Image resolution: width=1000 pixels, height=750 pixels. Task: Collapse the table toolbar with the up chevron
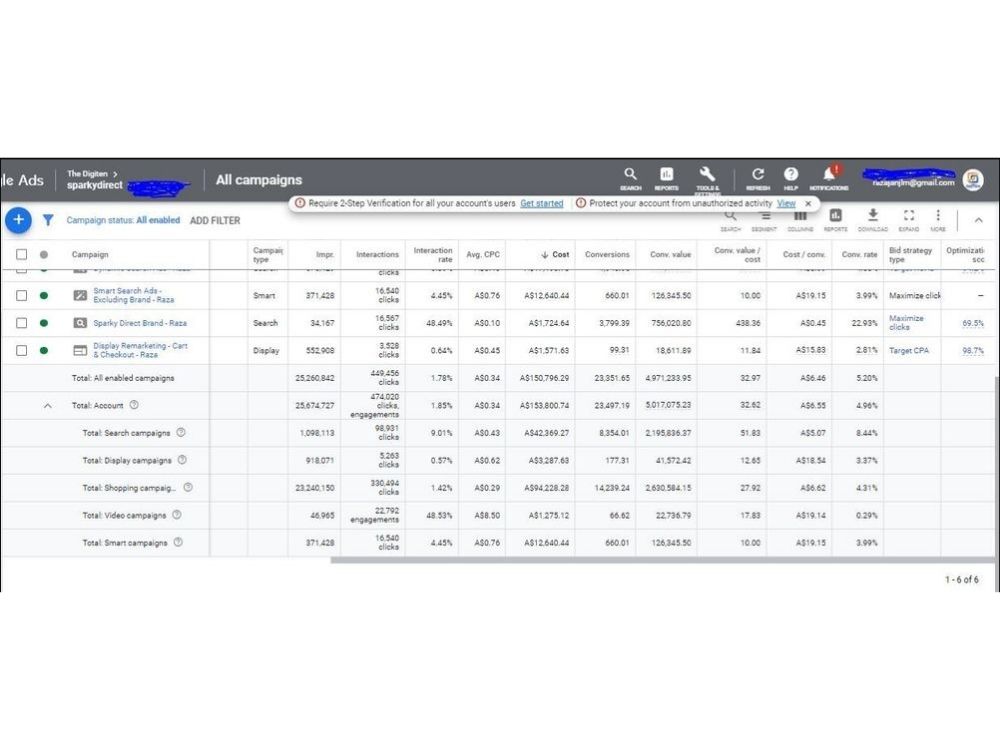coord(978,220)
